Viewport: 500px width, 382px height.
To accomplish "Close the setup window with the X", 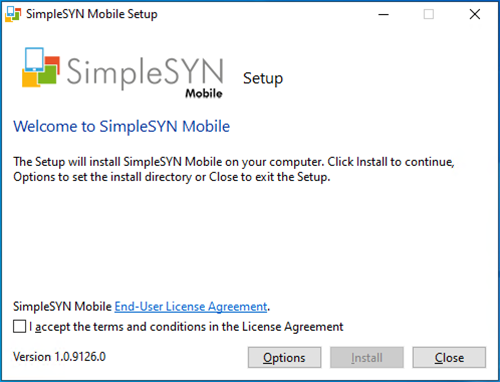I will click(475, 14).
